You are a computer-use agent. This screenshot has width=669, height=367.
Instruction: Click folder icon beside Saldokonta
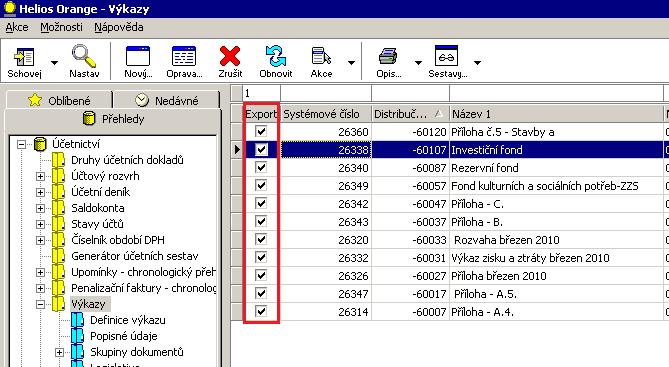(58, 208)
